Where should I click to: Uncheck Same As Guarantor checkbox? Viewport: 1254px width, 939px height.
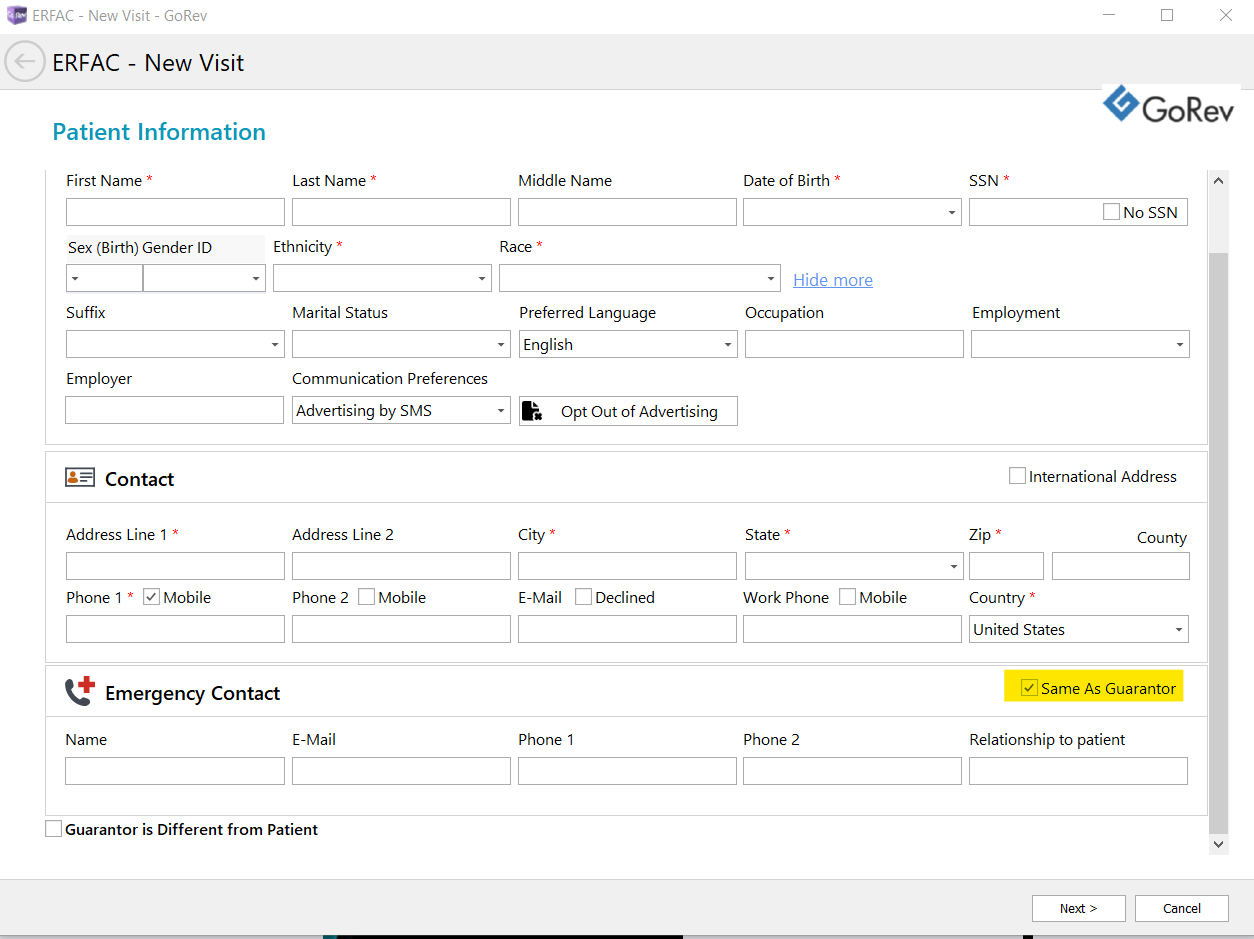1029,688
